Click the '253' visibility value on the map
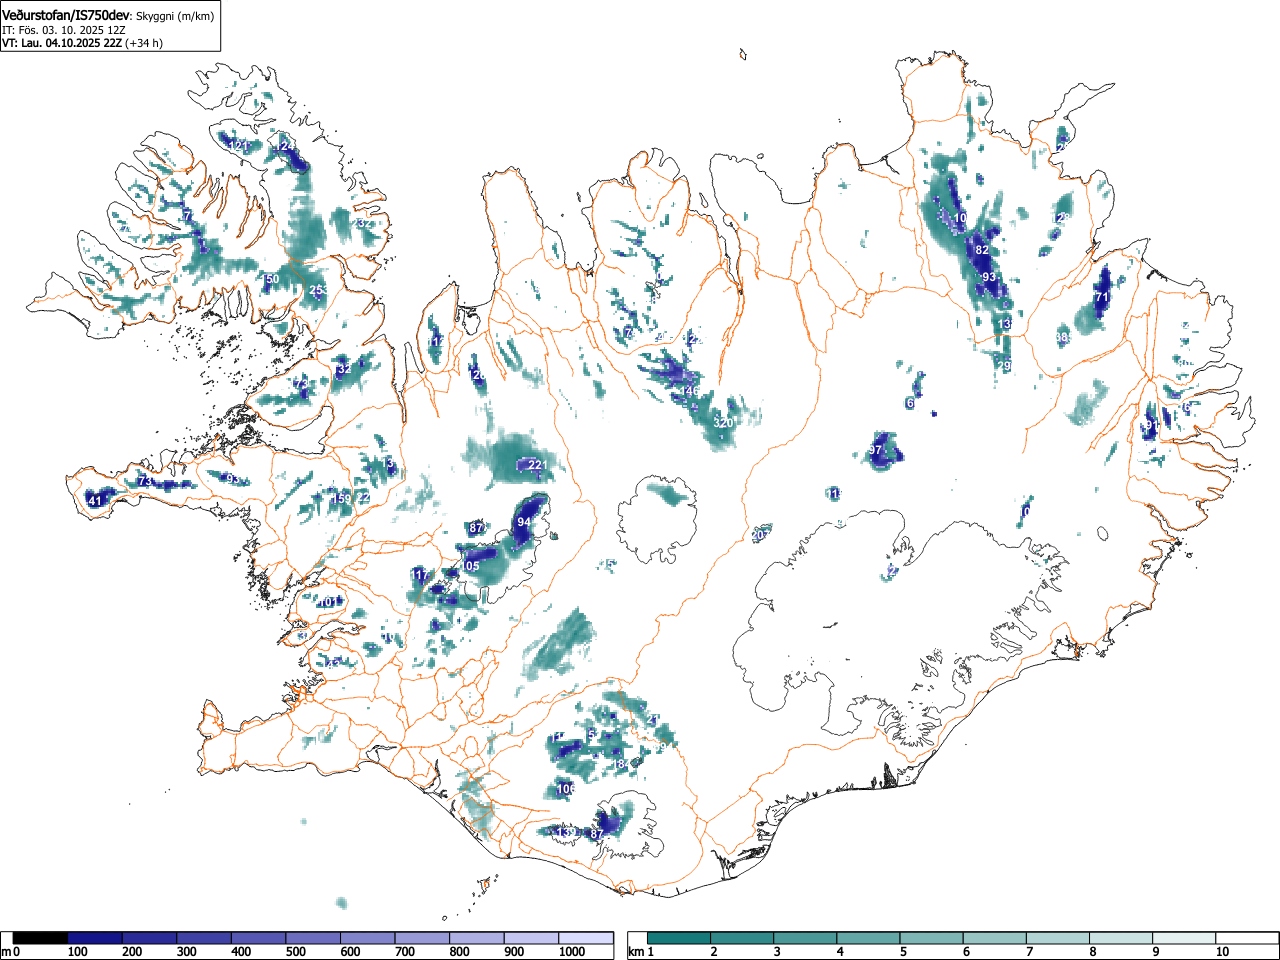Screen dimensions: 1280x960 319,290
